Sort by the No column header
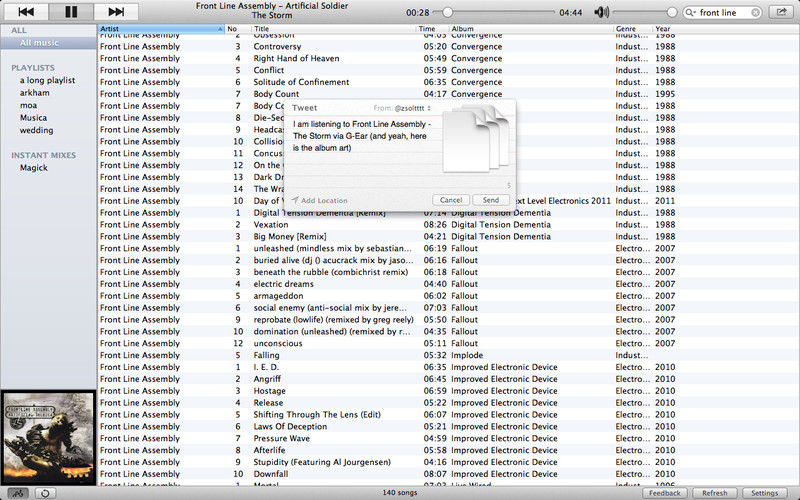This screenshot has width=800, height=500. (x=238, y=29)
